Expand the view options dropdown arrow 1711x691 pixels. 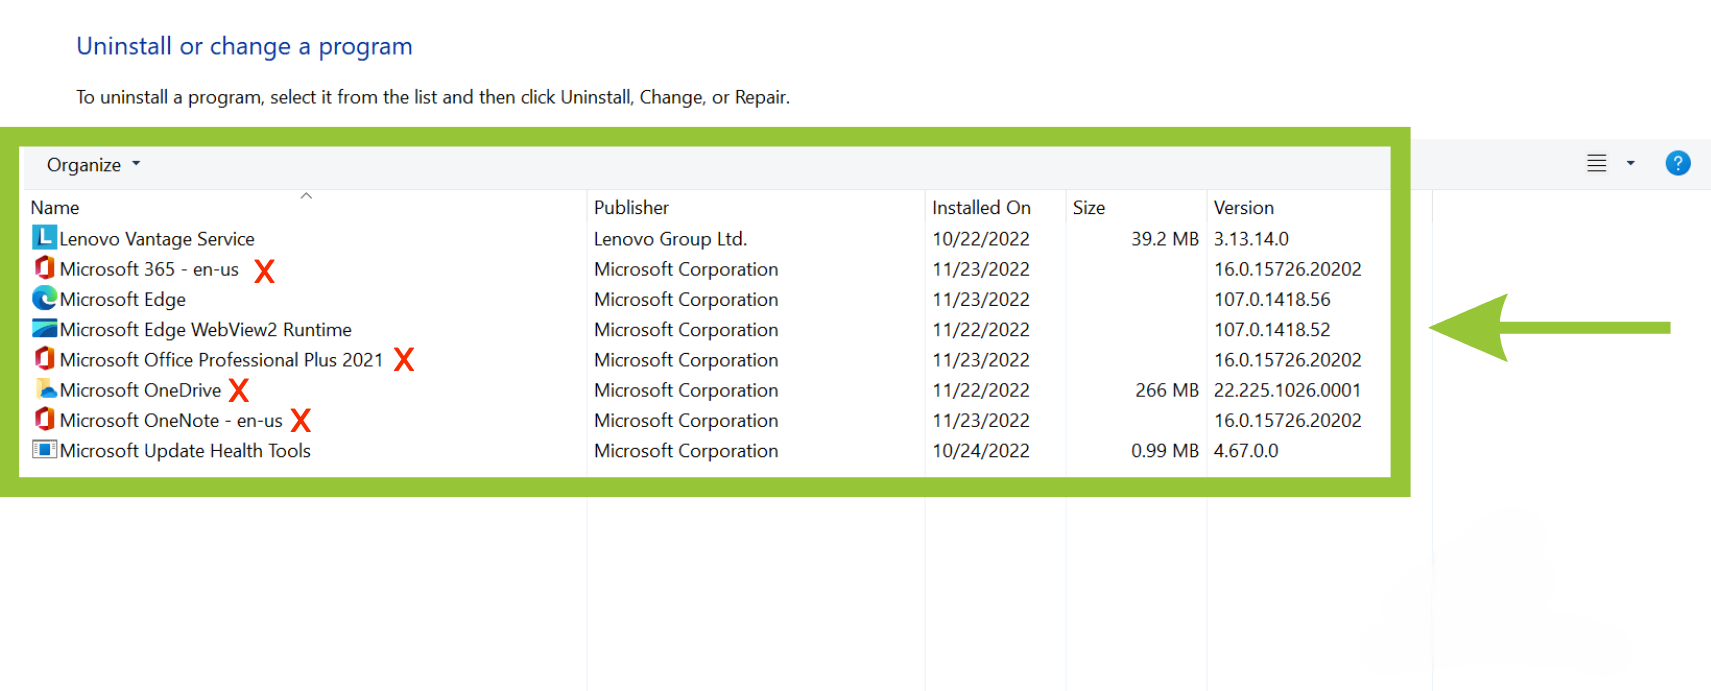coord(1630,163)
